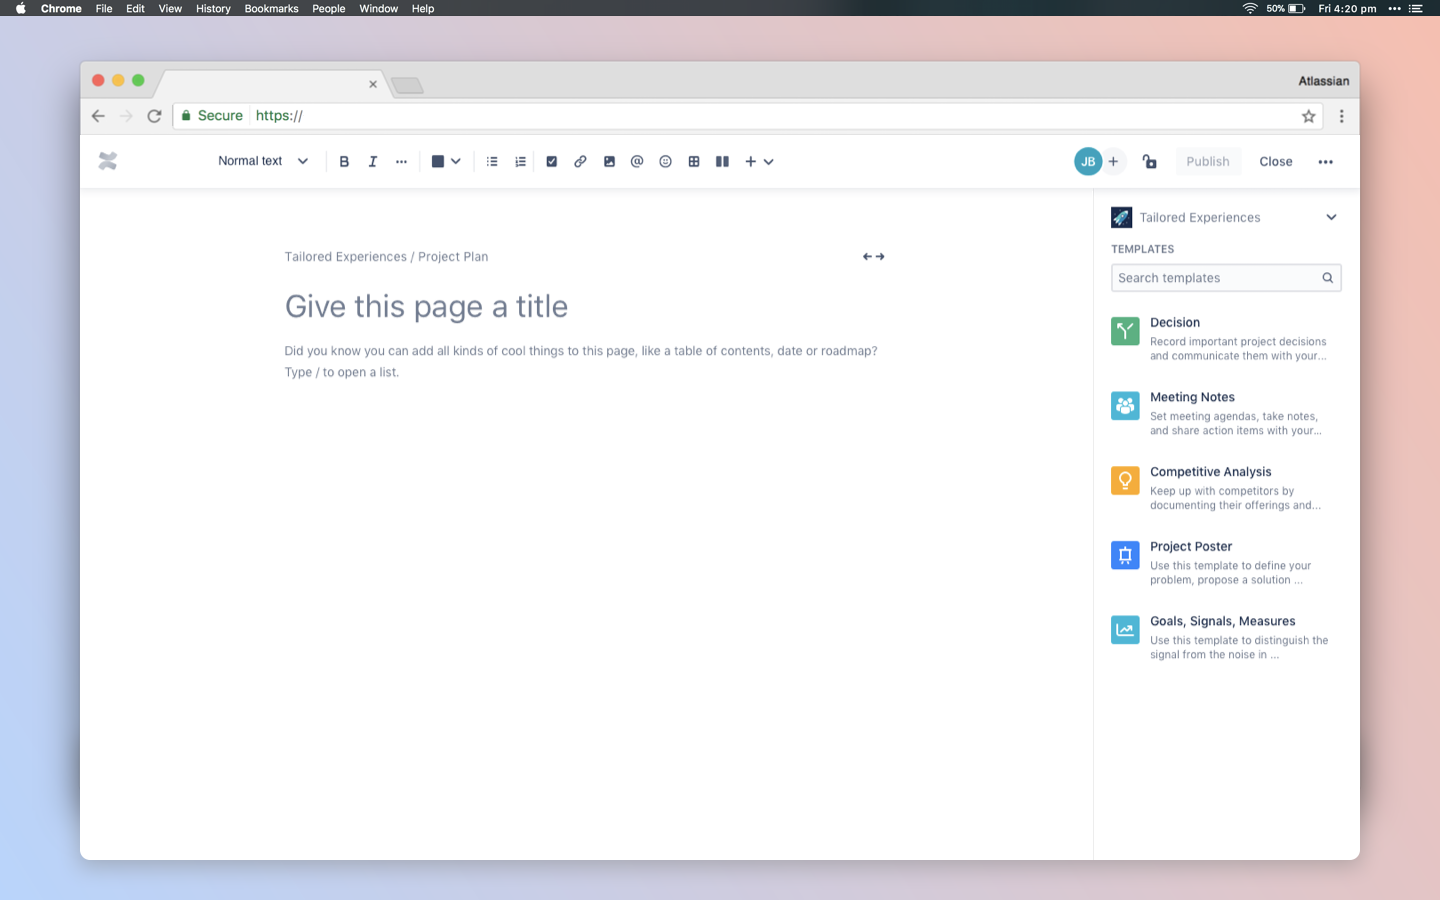
Task: Open page restrictions lock icon
Action: [1150, 161]
